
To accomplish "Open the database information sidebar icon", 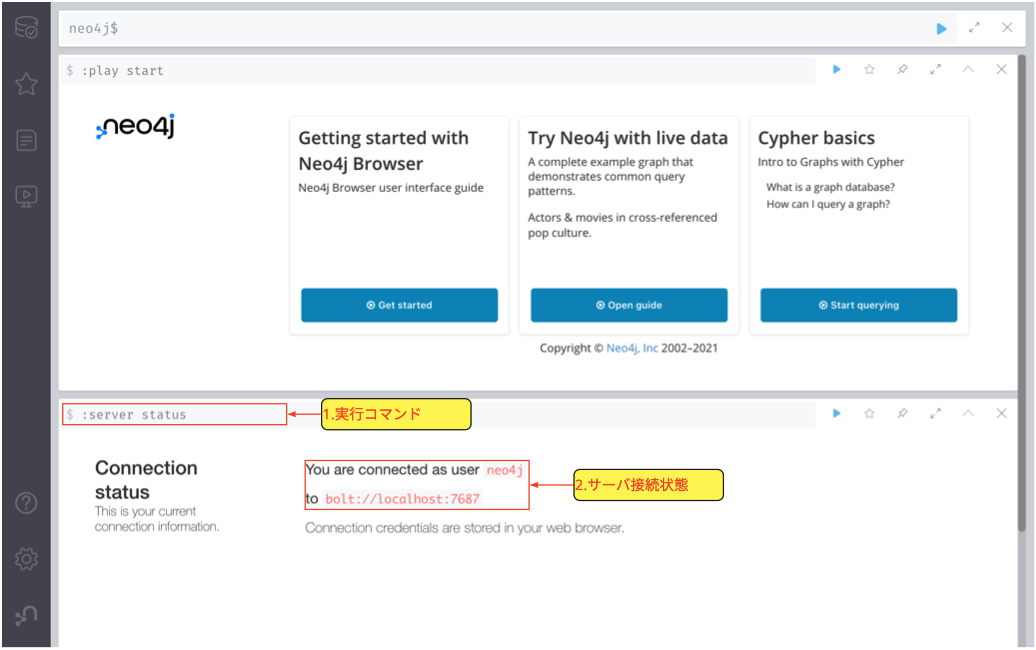I will click(26, 28).
